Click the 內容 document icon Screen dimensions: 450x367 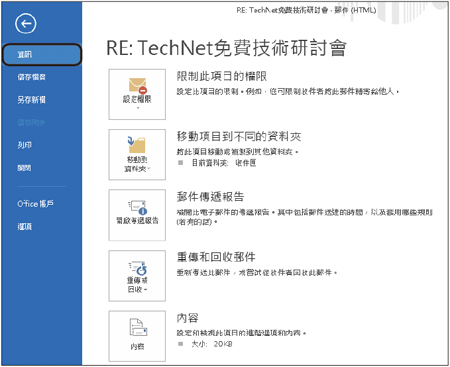138,327
